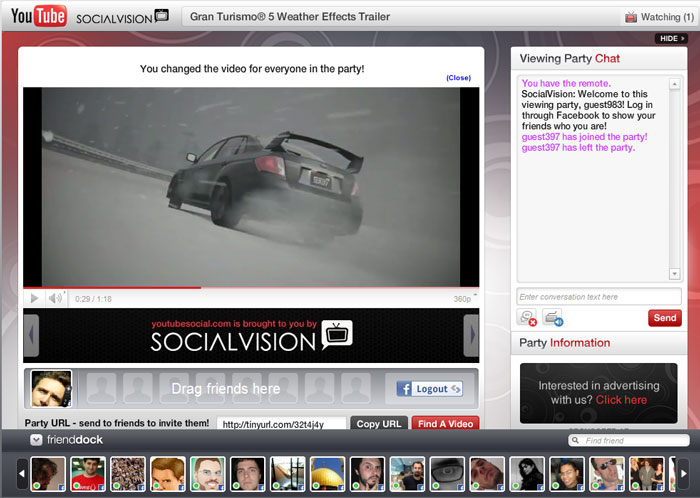Screen dimensions: 700x498
Task: Select the black-and-white long hair friend thumbnail
Action: click(x=527, y=474)
